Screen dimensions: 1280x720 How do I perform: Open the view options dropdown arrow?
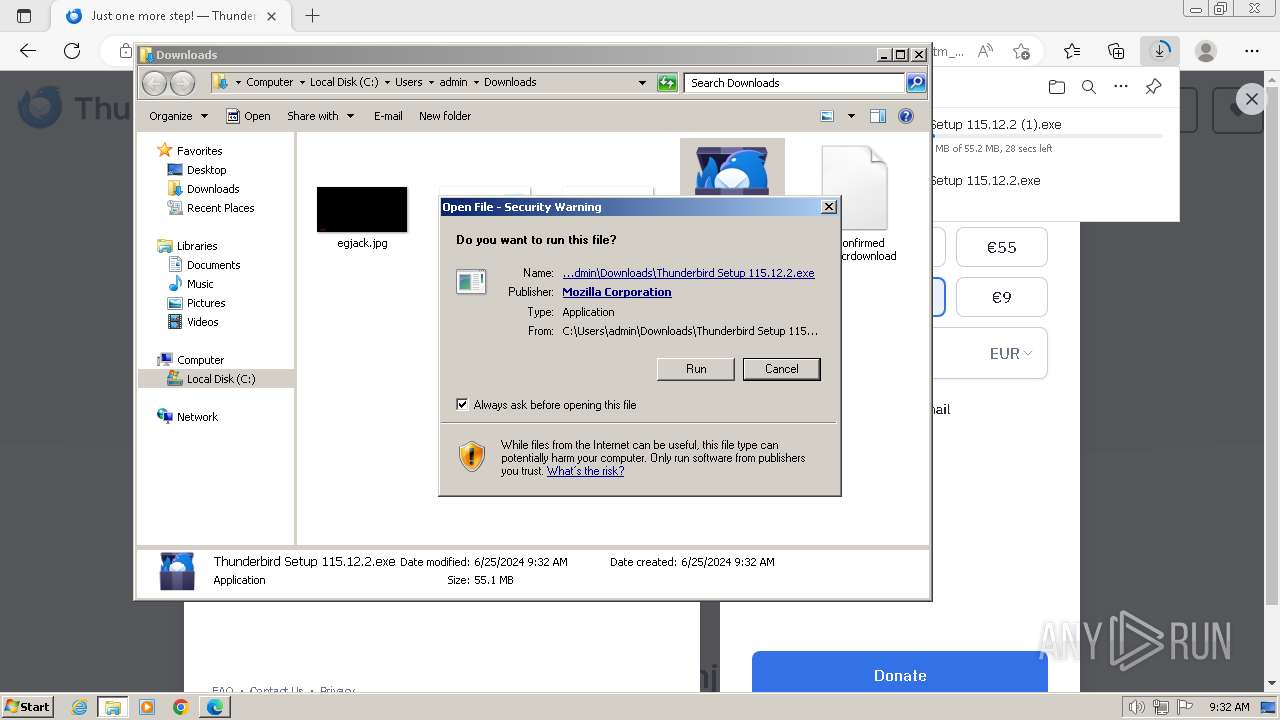point(851,116)
